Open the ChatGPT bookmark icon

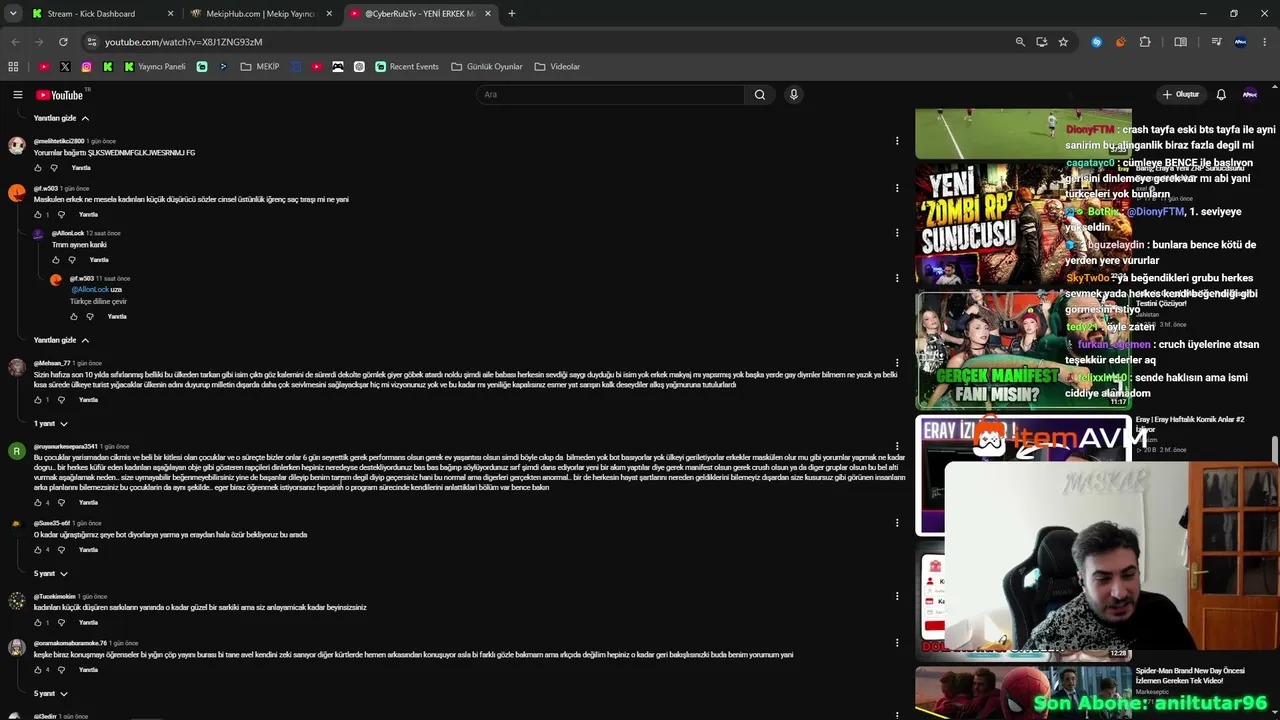[359, 67]
